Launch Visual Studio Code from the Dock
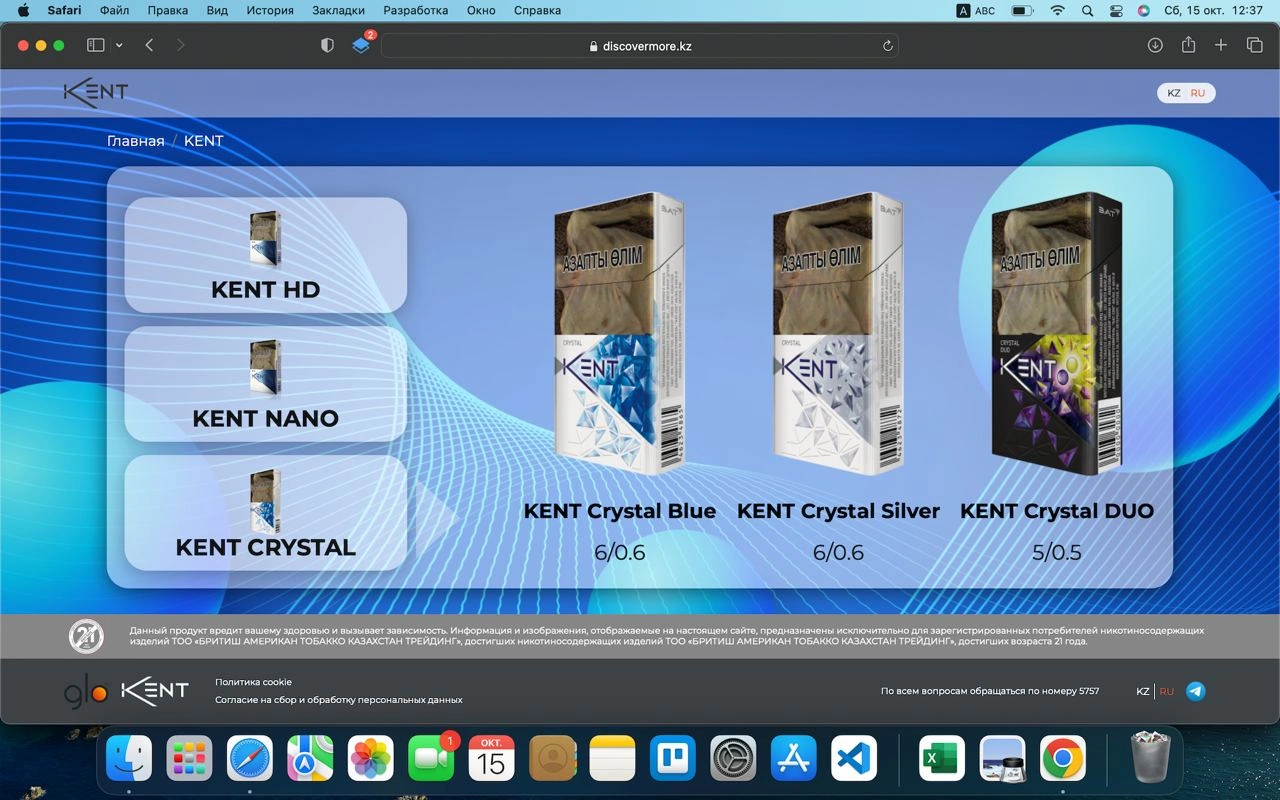 click(x=854, y=759)
